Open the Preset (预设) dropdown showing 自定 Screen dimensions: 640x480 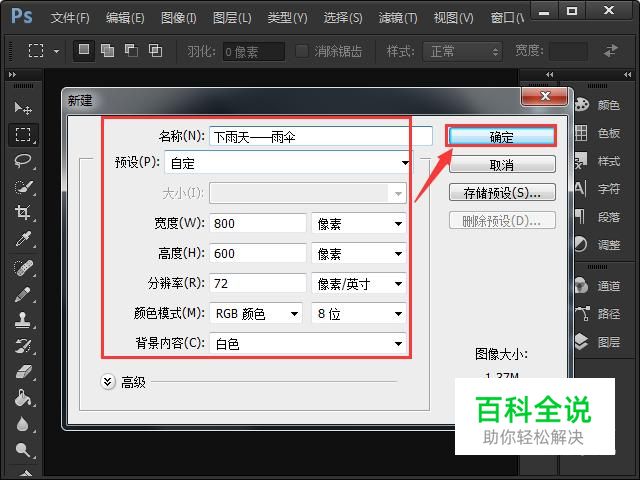click(289, 163)
